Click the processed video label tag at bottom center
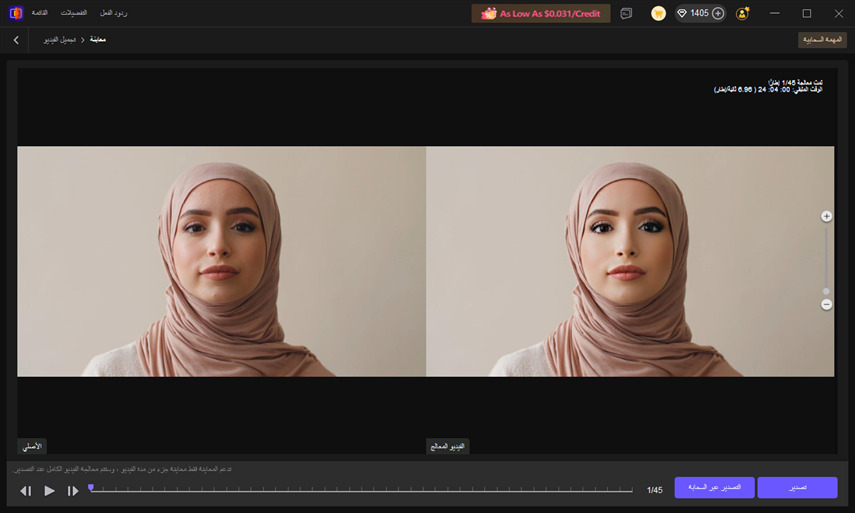Image resolution: width=855 pixels, height=513 pixels. 448,446
